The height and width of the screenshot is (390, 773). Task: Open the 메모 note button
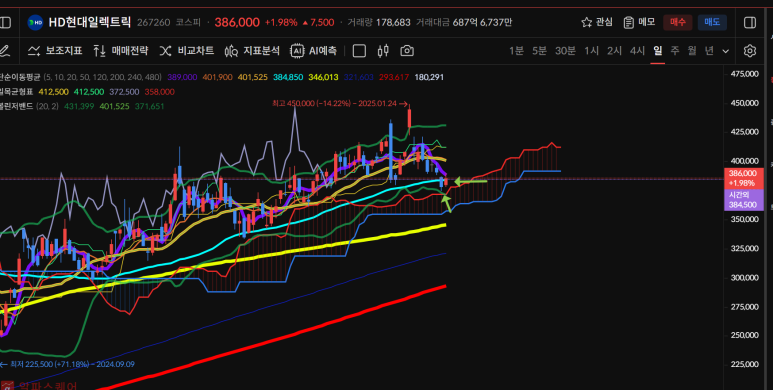[x=639, y=22]
